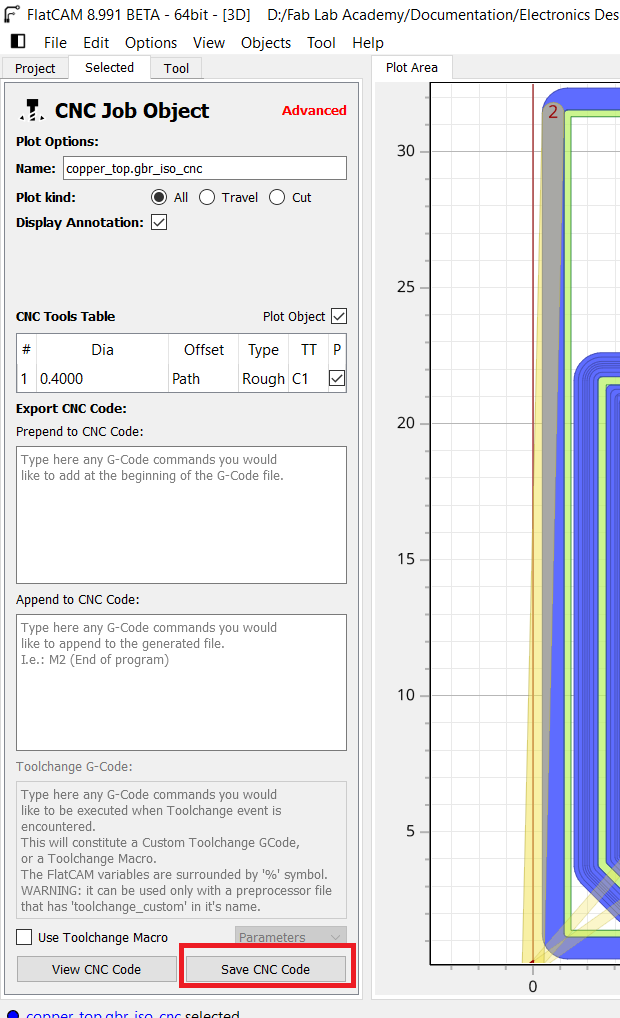Select the All plot kind radio button
Screen dimensions: 620x1018
tap(158, 197)
